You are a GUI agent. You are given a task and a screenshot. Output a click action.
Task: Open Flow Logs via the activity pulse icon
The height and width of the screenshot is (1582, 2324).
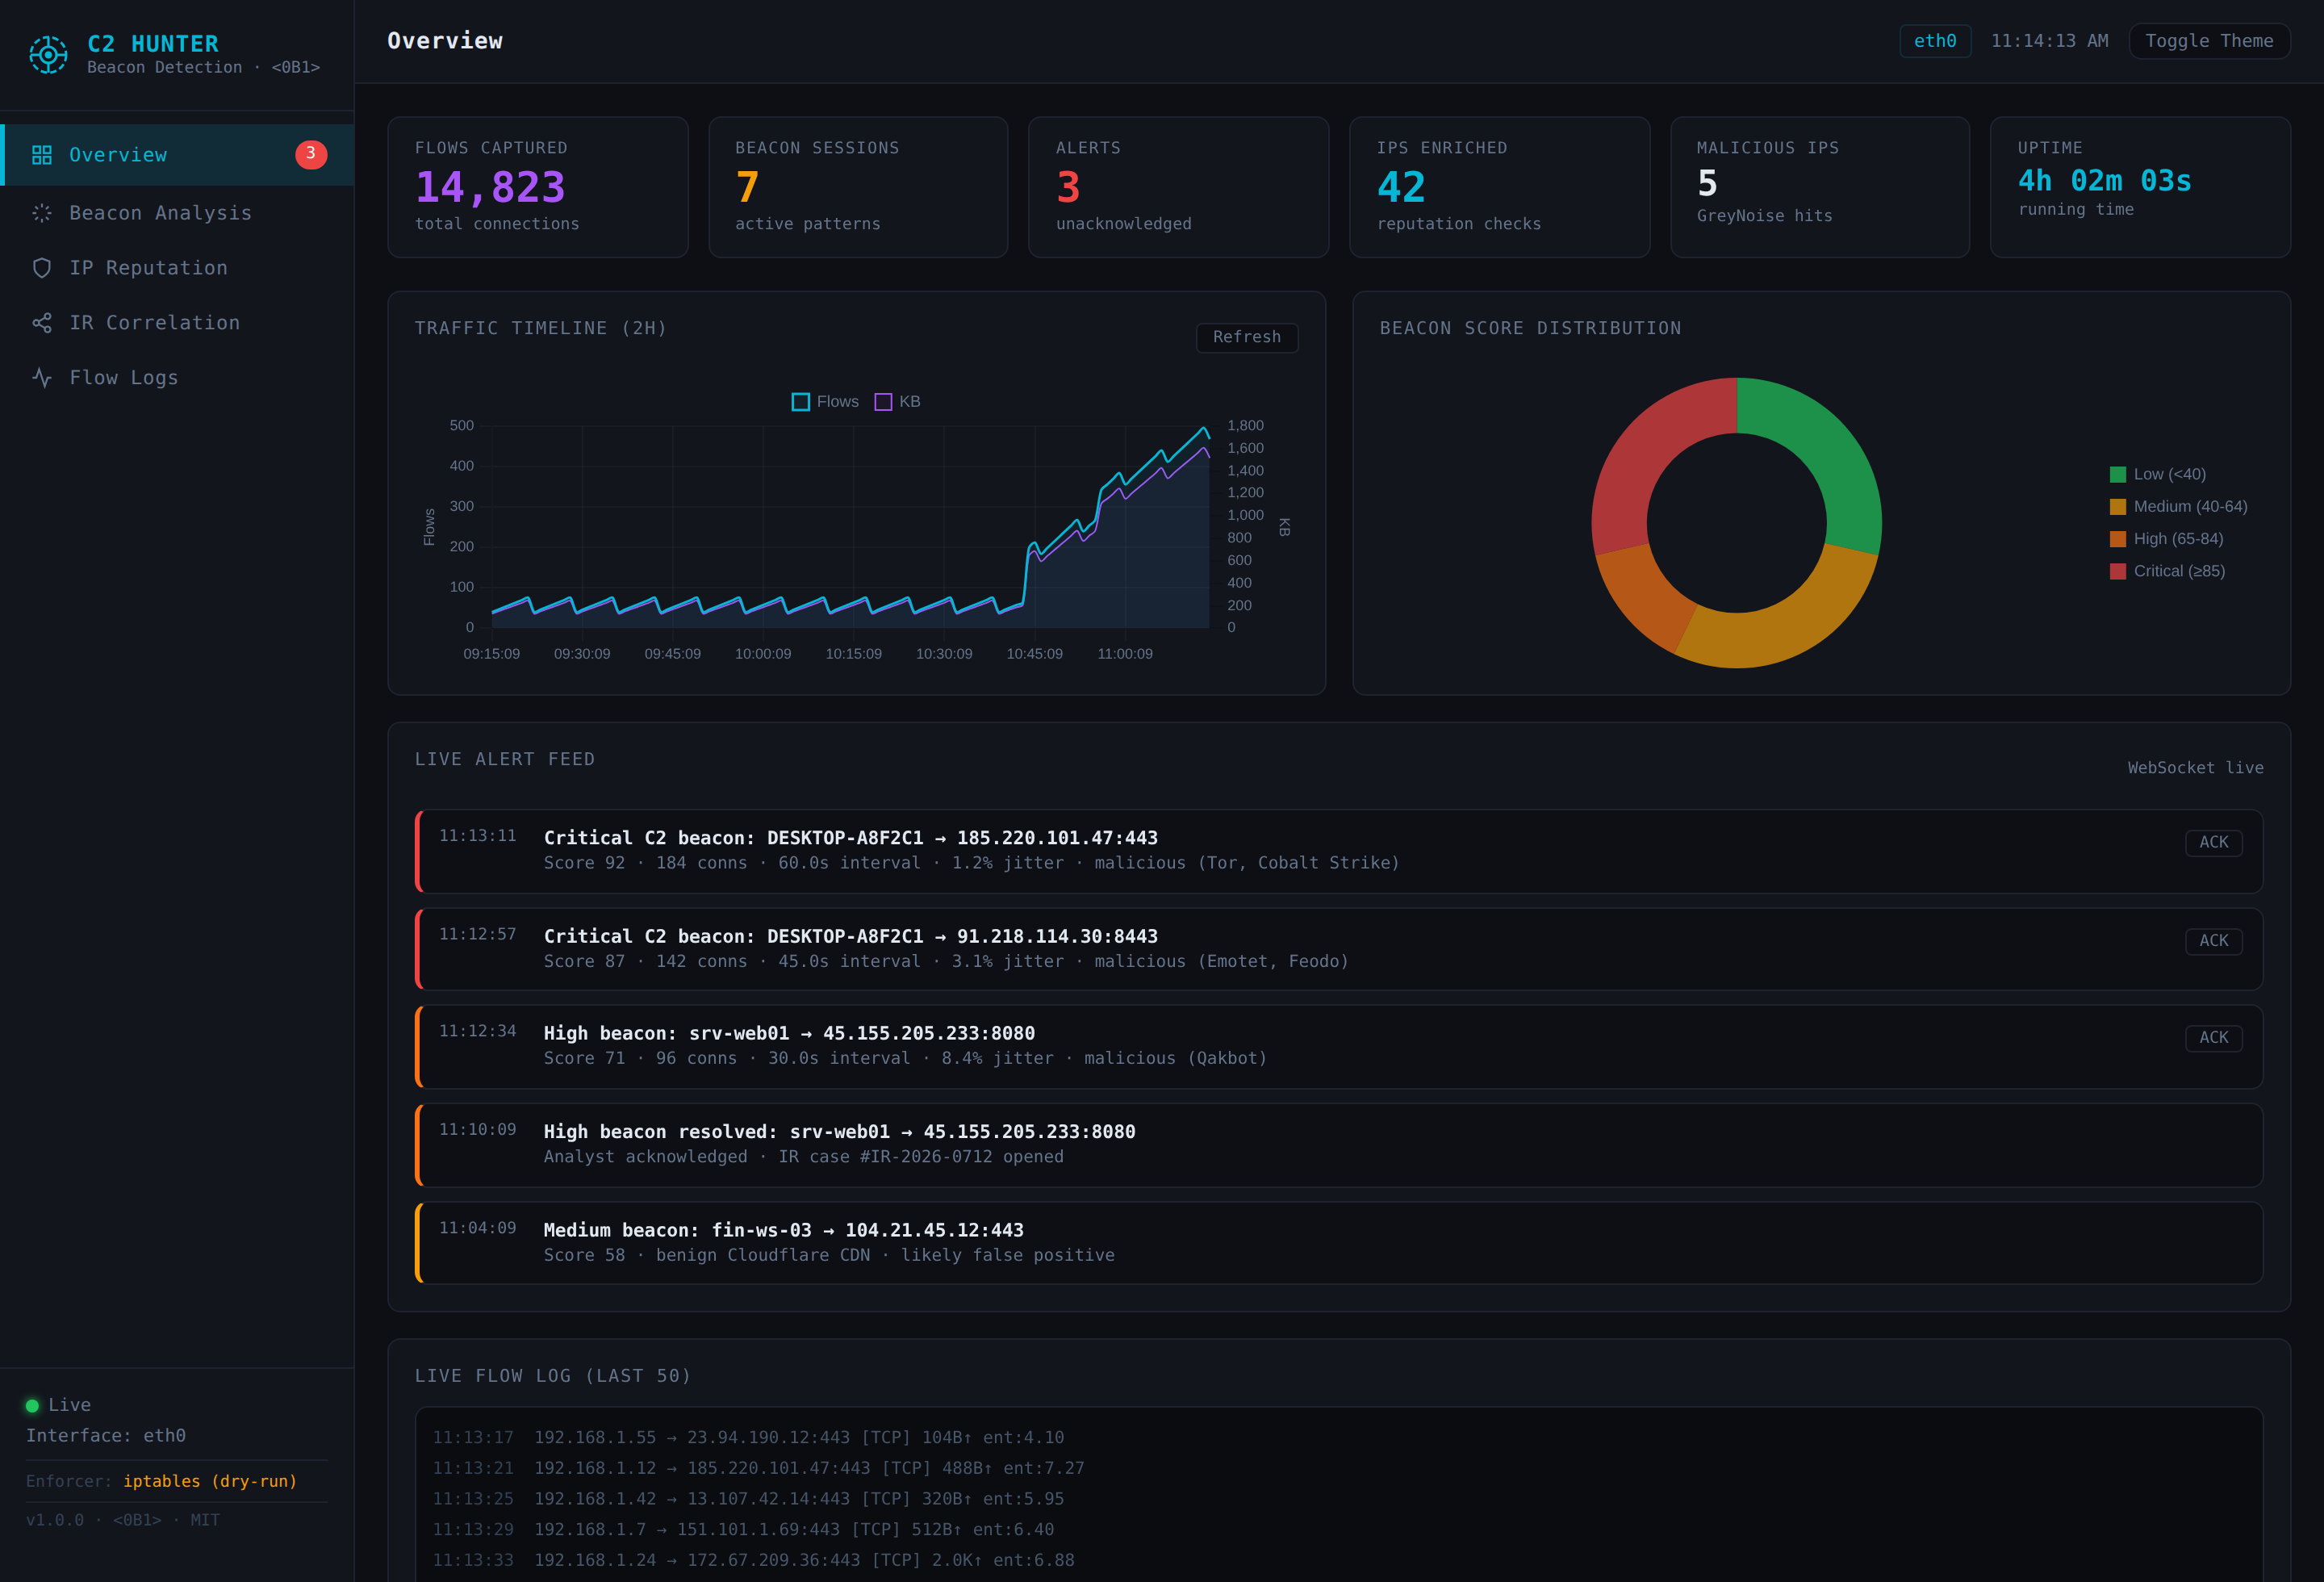pos(42,378)
